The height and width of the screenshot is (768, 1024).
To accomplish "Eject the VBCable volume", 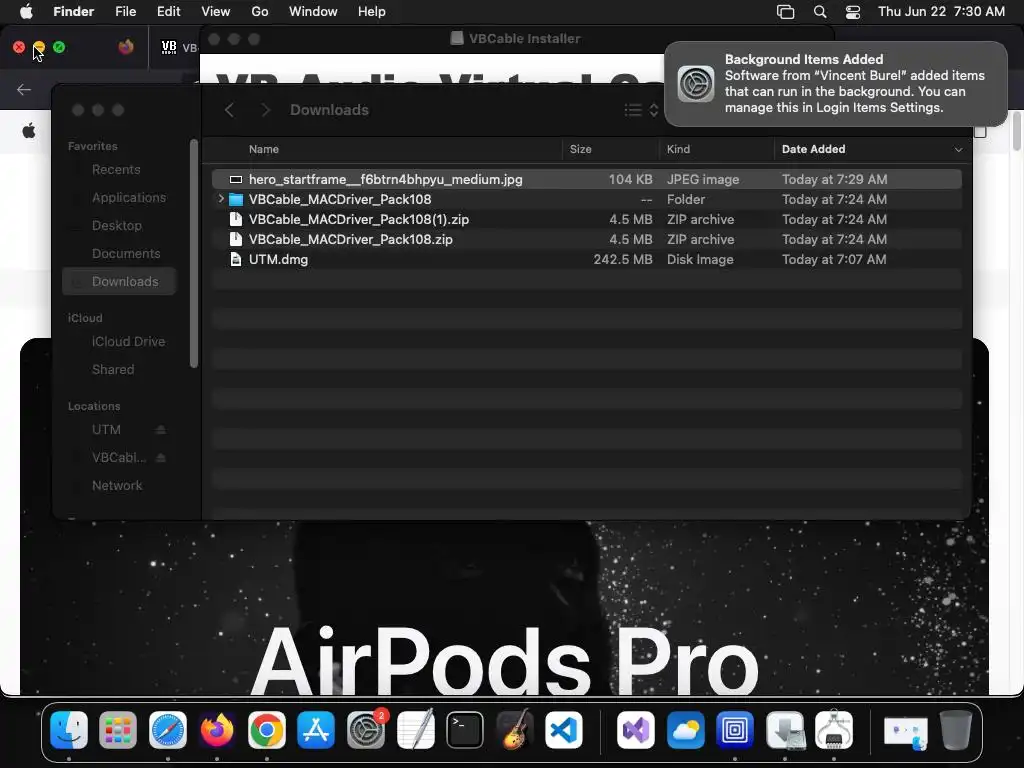I will click(x=161, y=458).
